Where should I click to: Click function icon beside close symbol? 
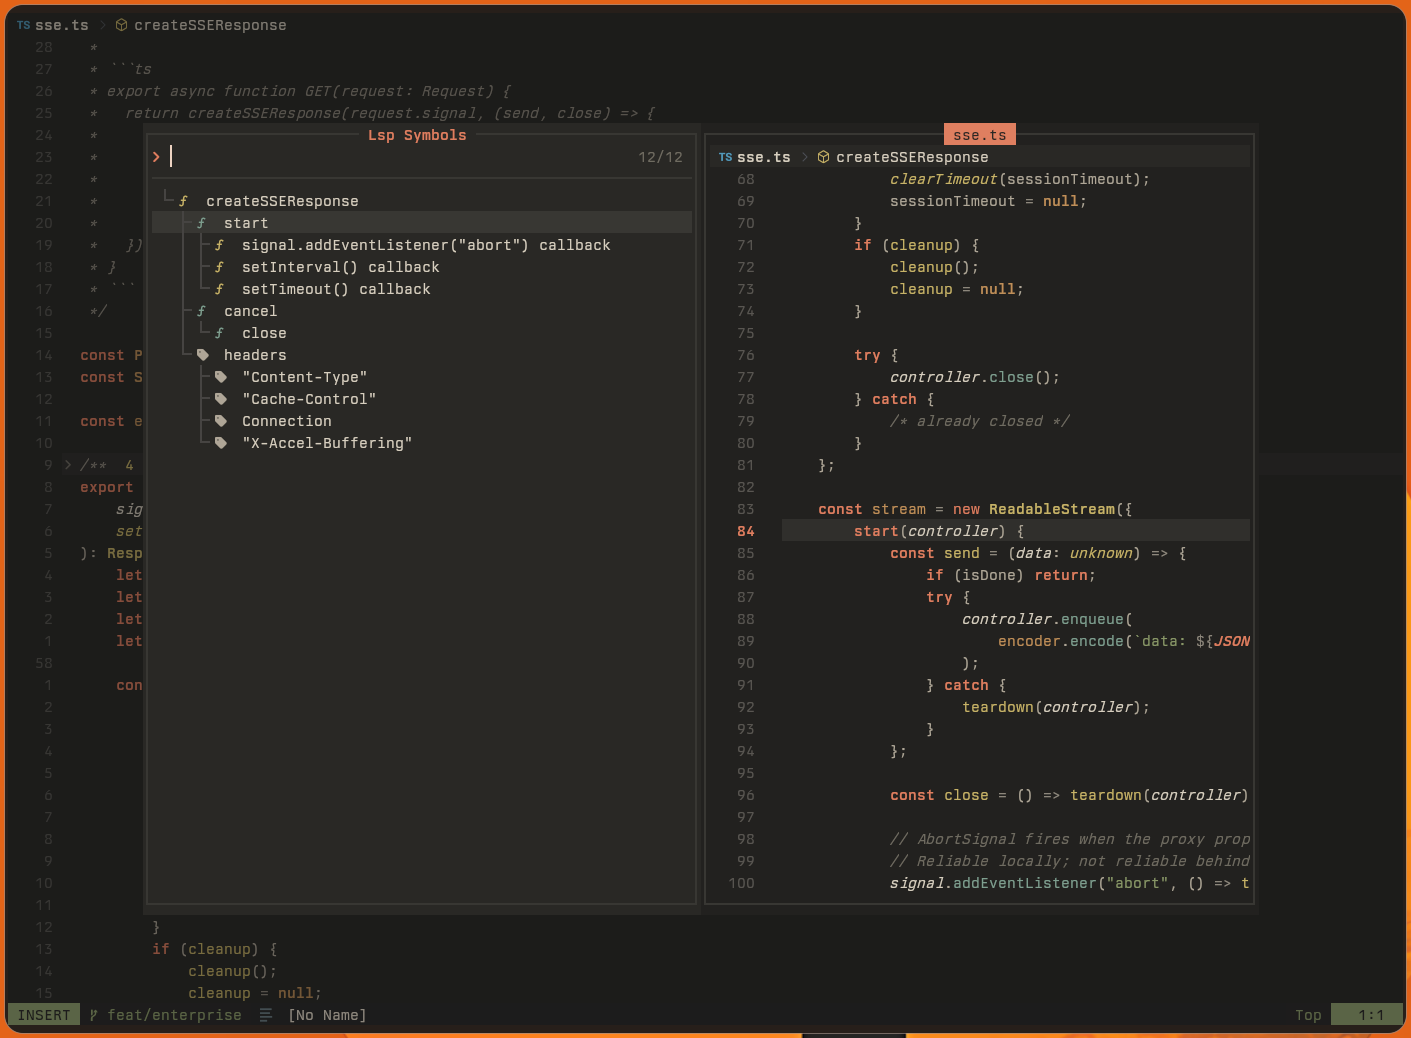[219, 333]
